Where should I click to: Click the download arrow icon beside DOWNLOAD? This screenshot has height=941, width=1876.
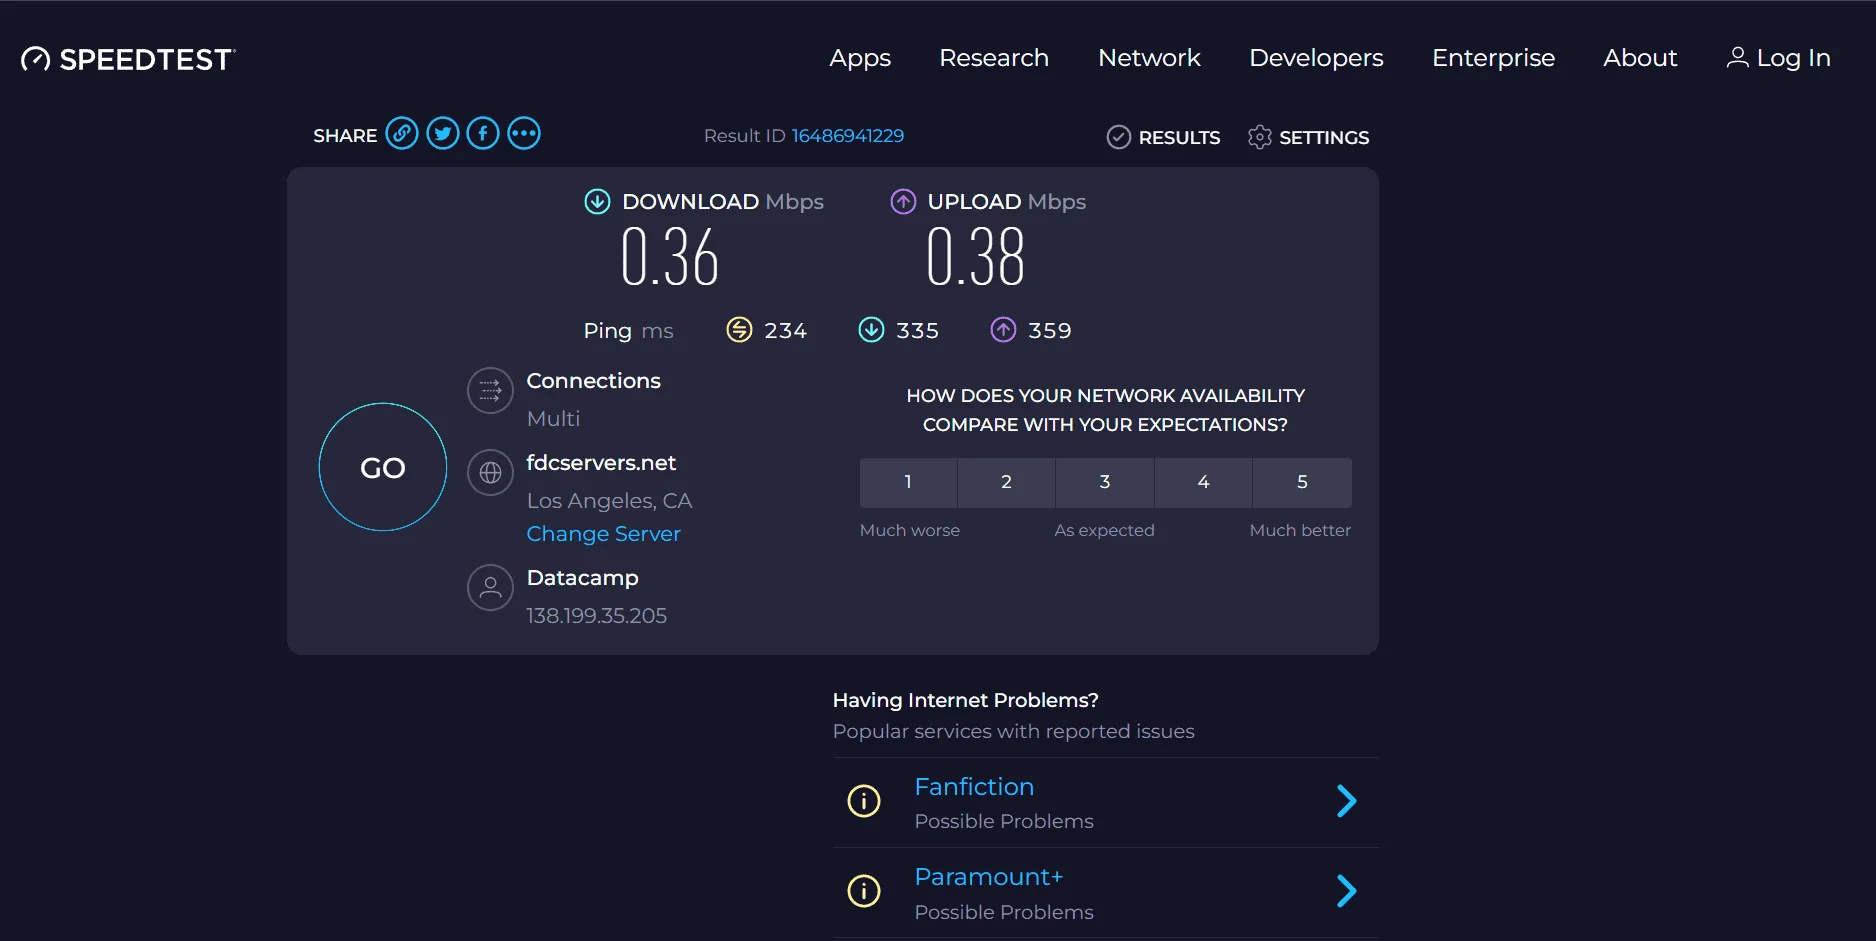pyautogui.click(x=597, y=201)
